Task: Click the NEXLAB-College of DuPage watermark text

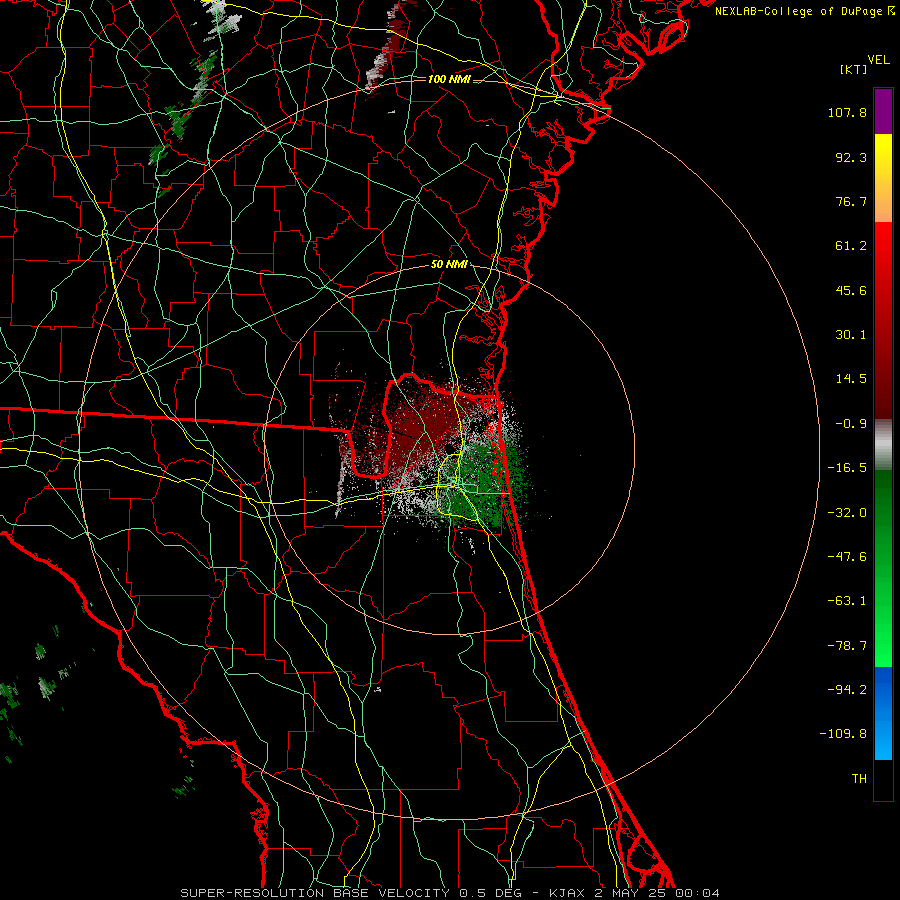Action: point(804,11)
